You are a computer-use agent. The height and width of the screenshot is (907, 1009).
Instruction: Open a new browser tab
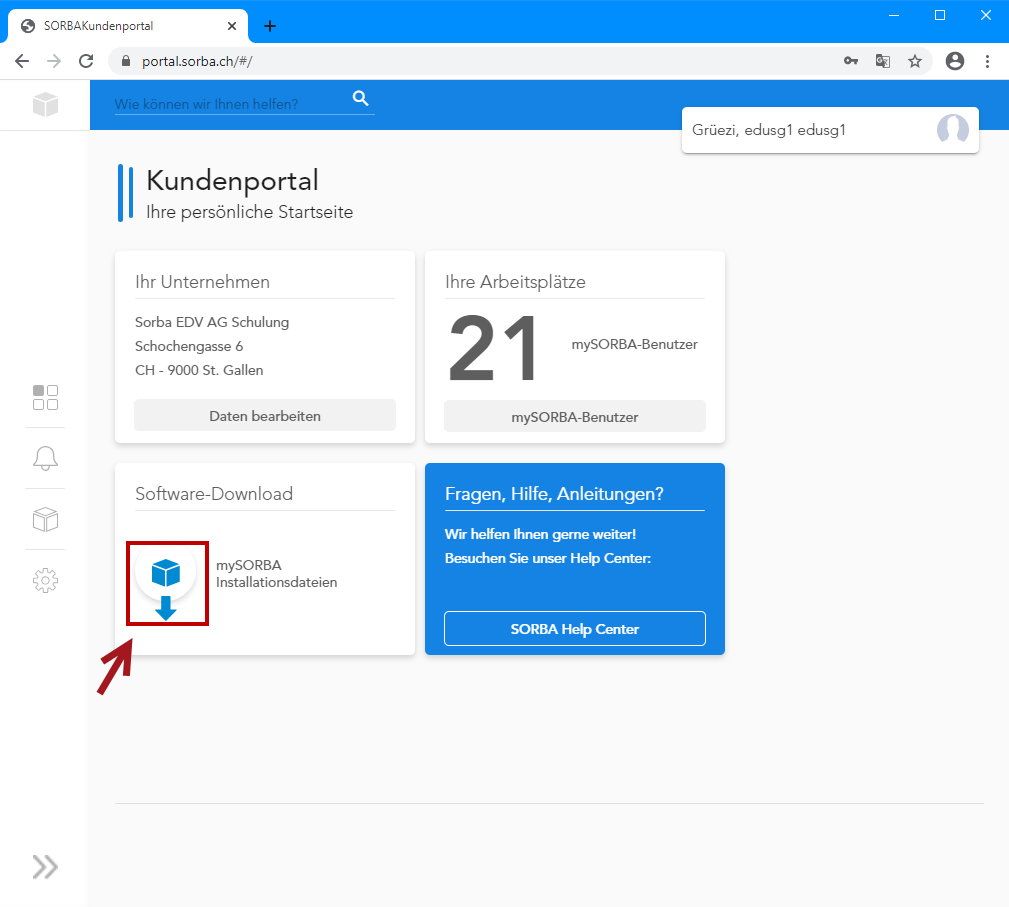(x=270, y=26)
